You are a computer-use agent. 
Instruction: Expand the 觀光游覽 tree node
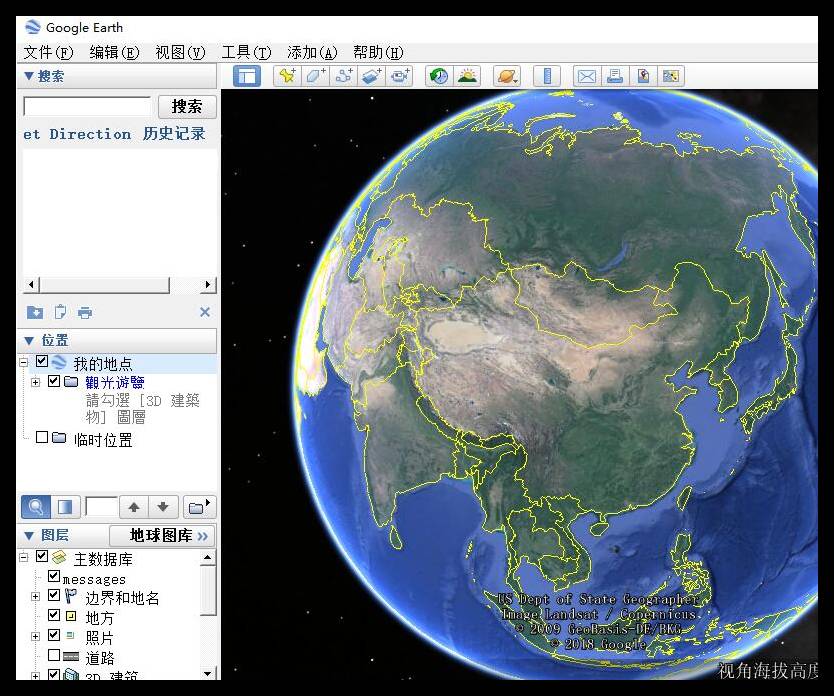36,382
